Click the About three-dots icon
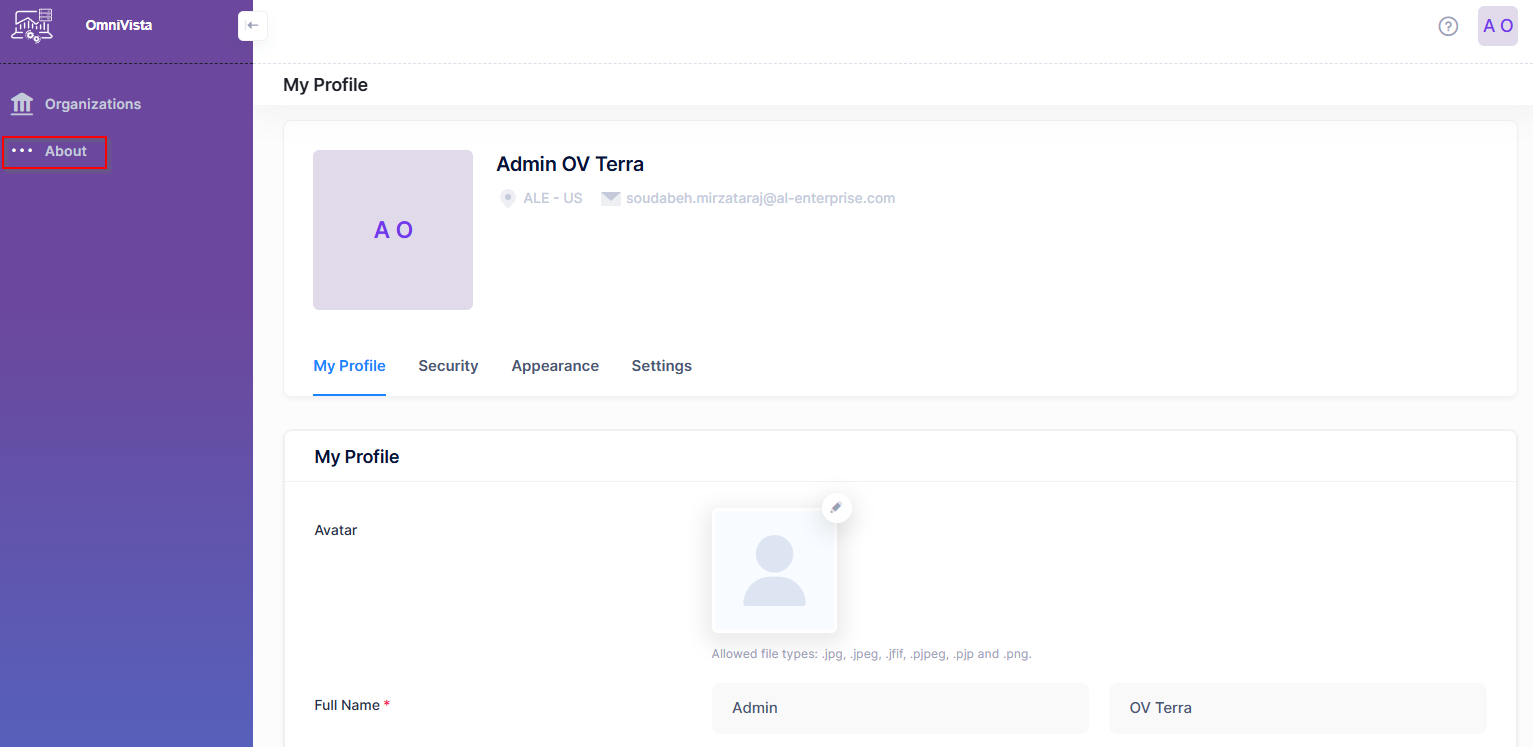This screenshot has width=1533, height=747. click(x=22, y=151)
